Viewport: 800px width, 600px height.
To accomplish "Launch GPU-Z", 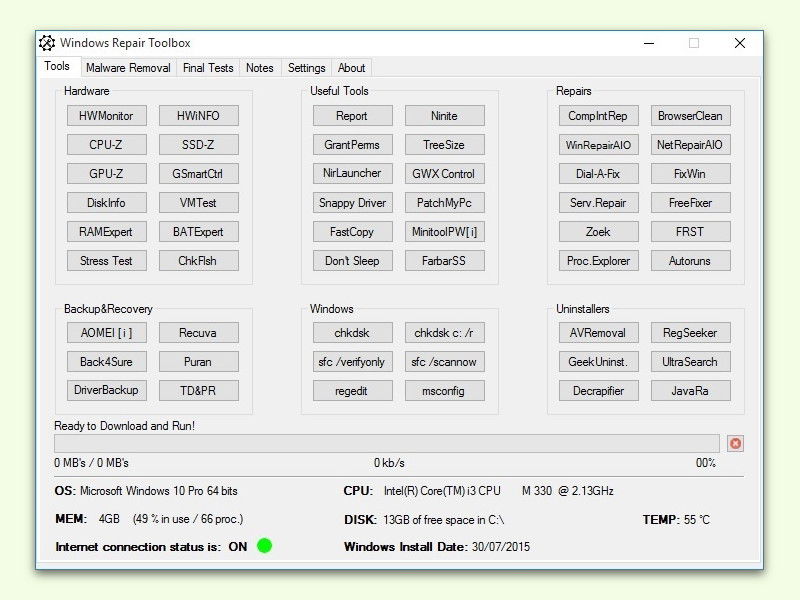I will click(106, 174).
